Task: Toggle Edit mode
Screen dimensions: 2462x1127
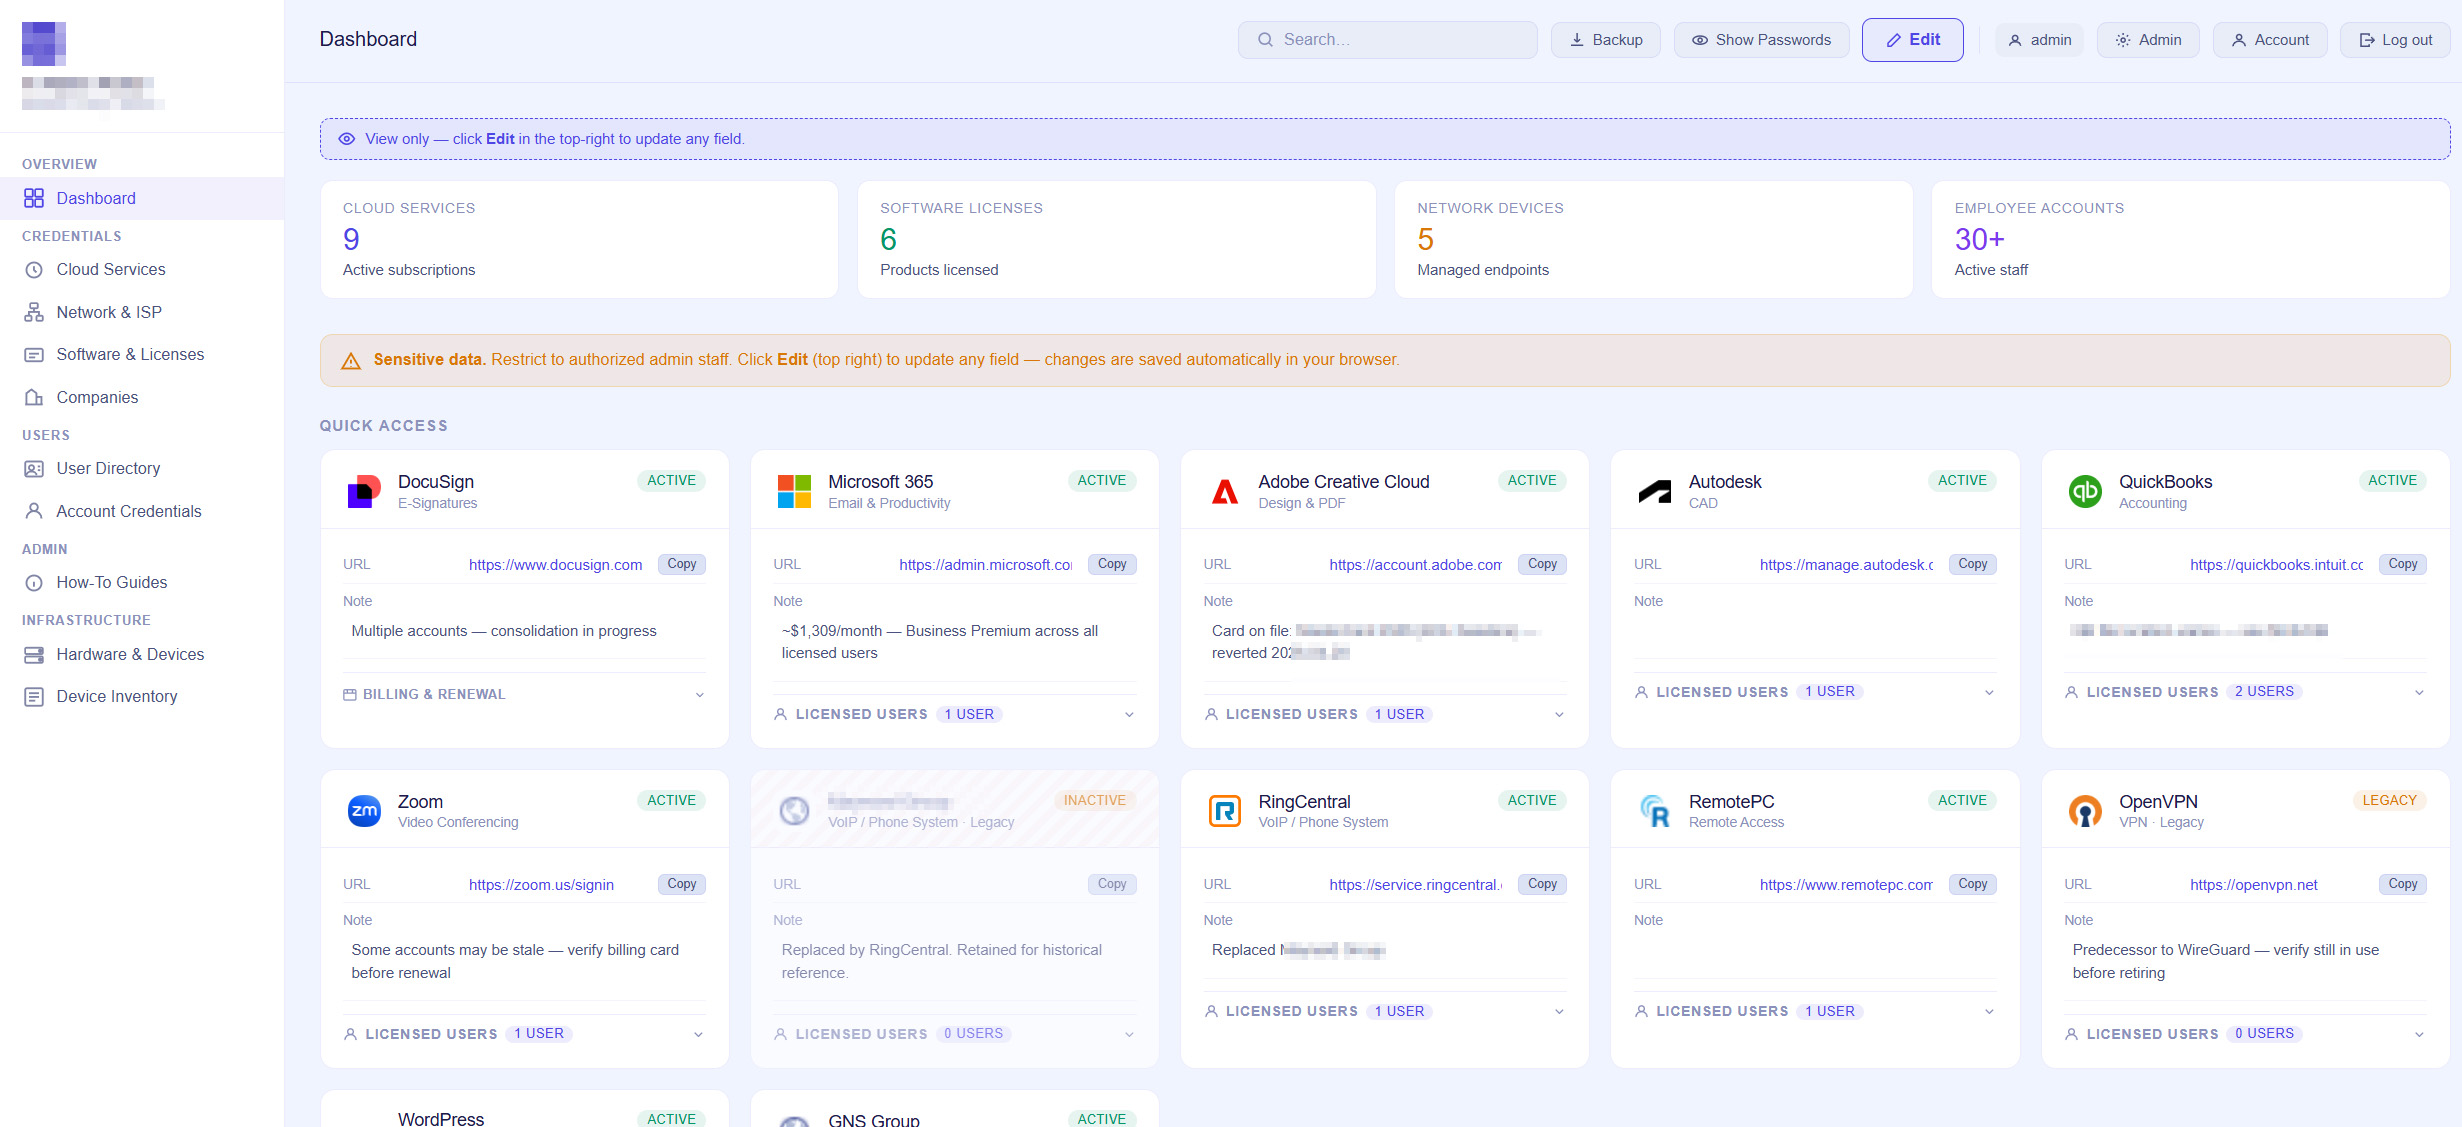Action: coord(1912,40)
